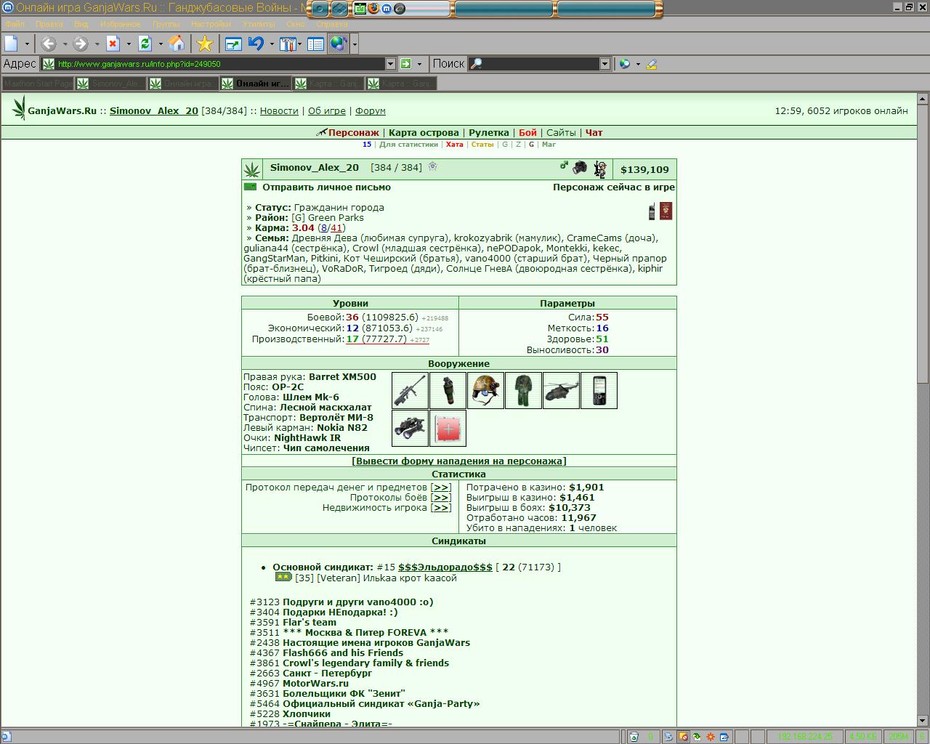Click the camera icon in the character header
Viewport: 930px width, 744px height.
[x=579, y=168]
